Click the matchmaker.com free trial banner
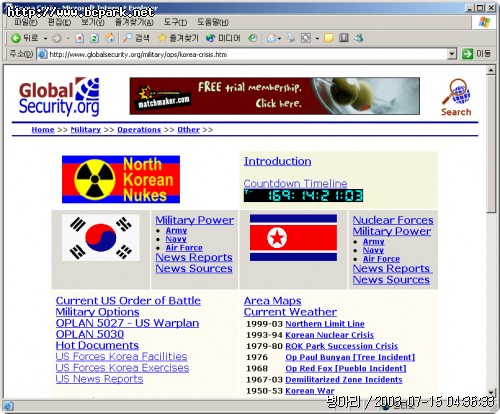The image size is (500, 414). pos(275,96)
